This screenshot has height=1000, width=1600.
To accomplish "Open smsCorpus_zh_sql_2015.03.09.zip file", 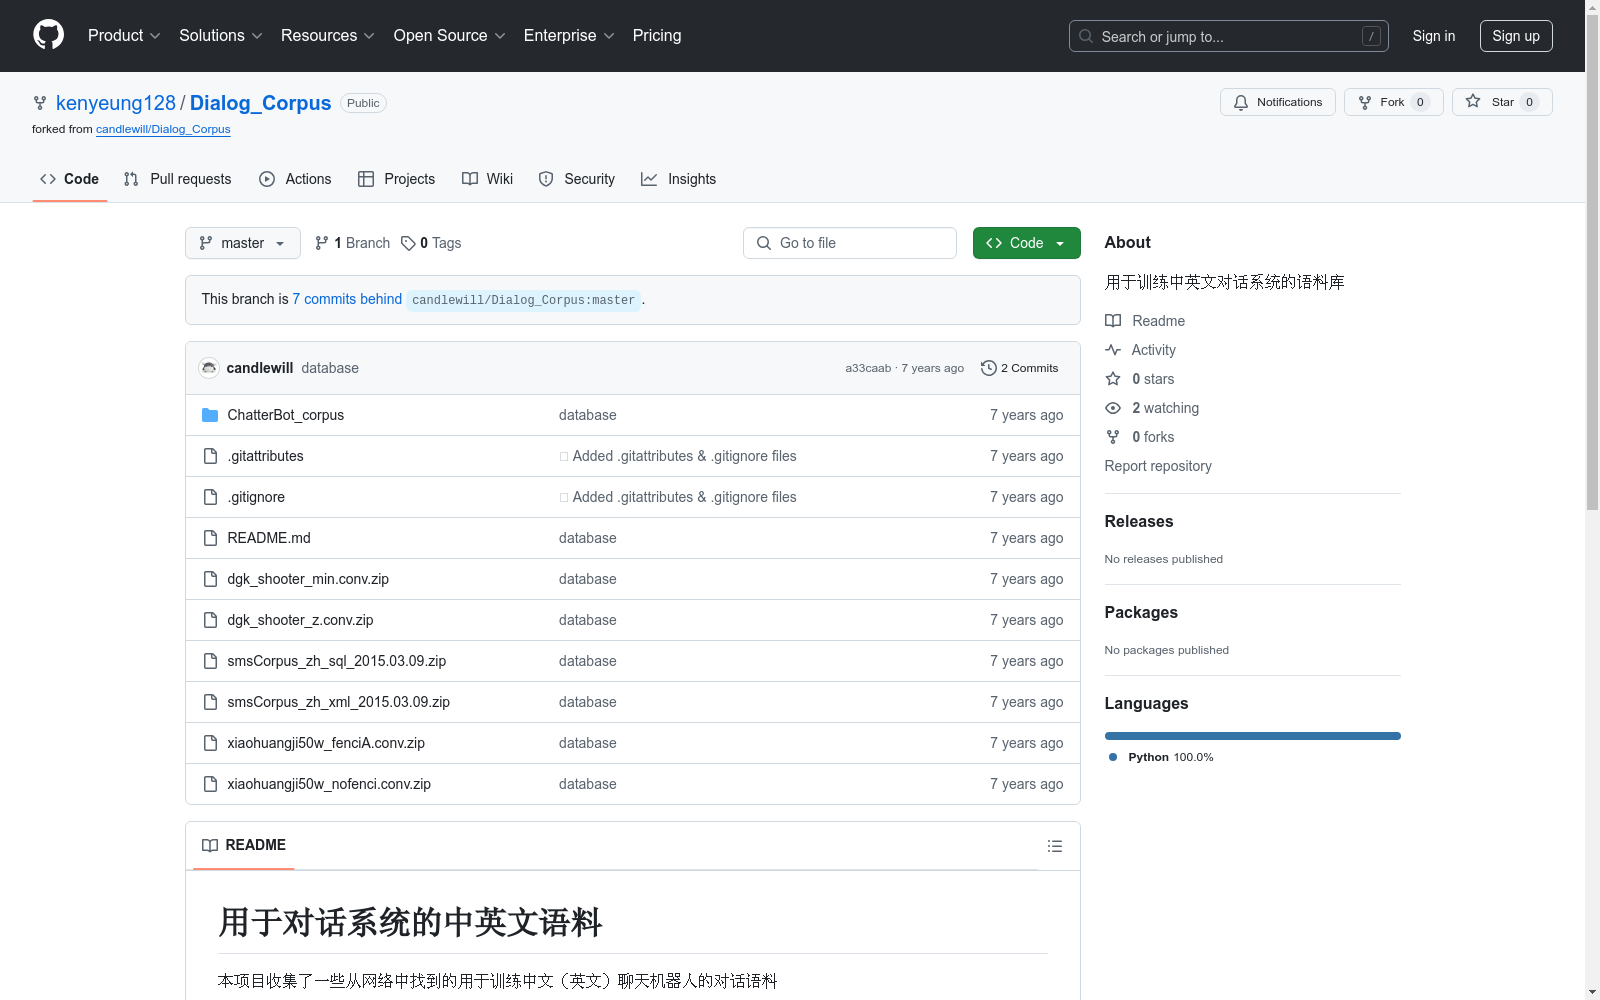I will pos(337,661).
